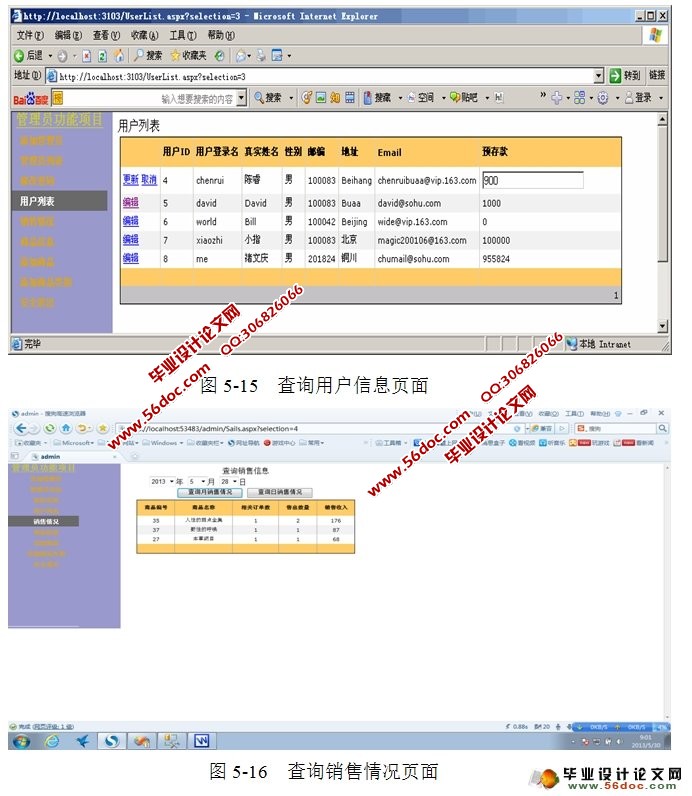The width and height of the screenshot is (692, 796).
Task: Open the month dropdown showing 5
Action: coord(197,481)
